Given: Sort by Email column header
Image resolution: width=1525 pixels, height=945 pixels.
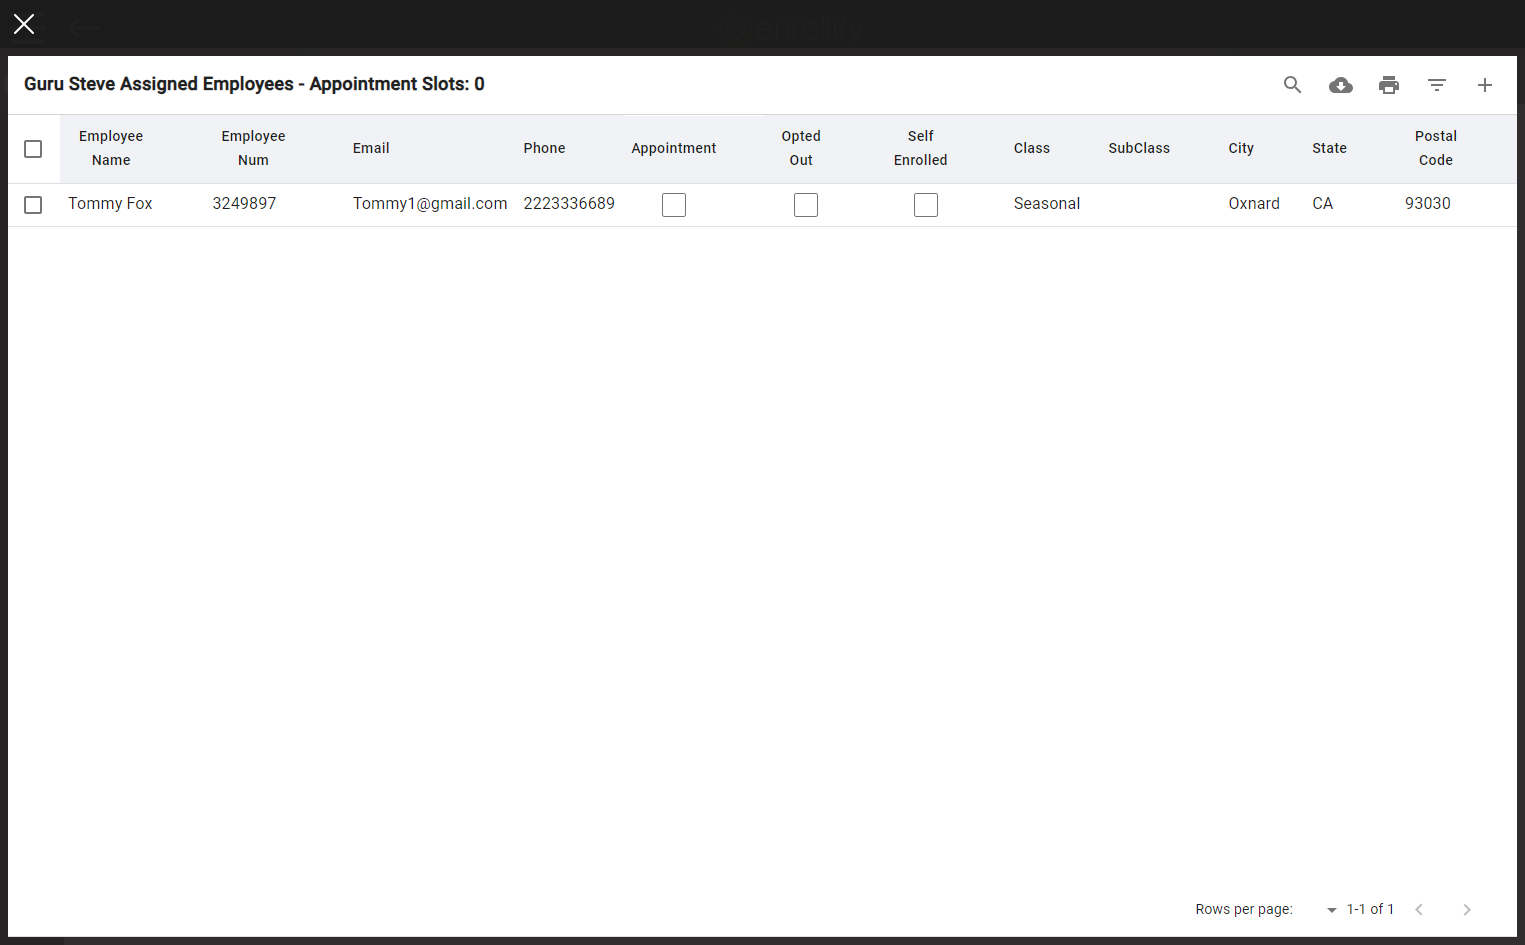Looking at the screenshot, I should tap(371, 148).
